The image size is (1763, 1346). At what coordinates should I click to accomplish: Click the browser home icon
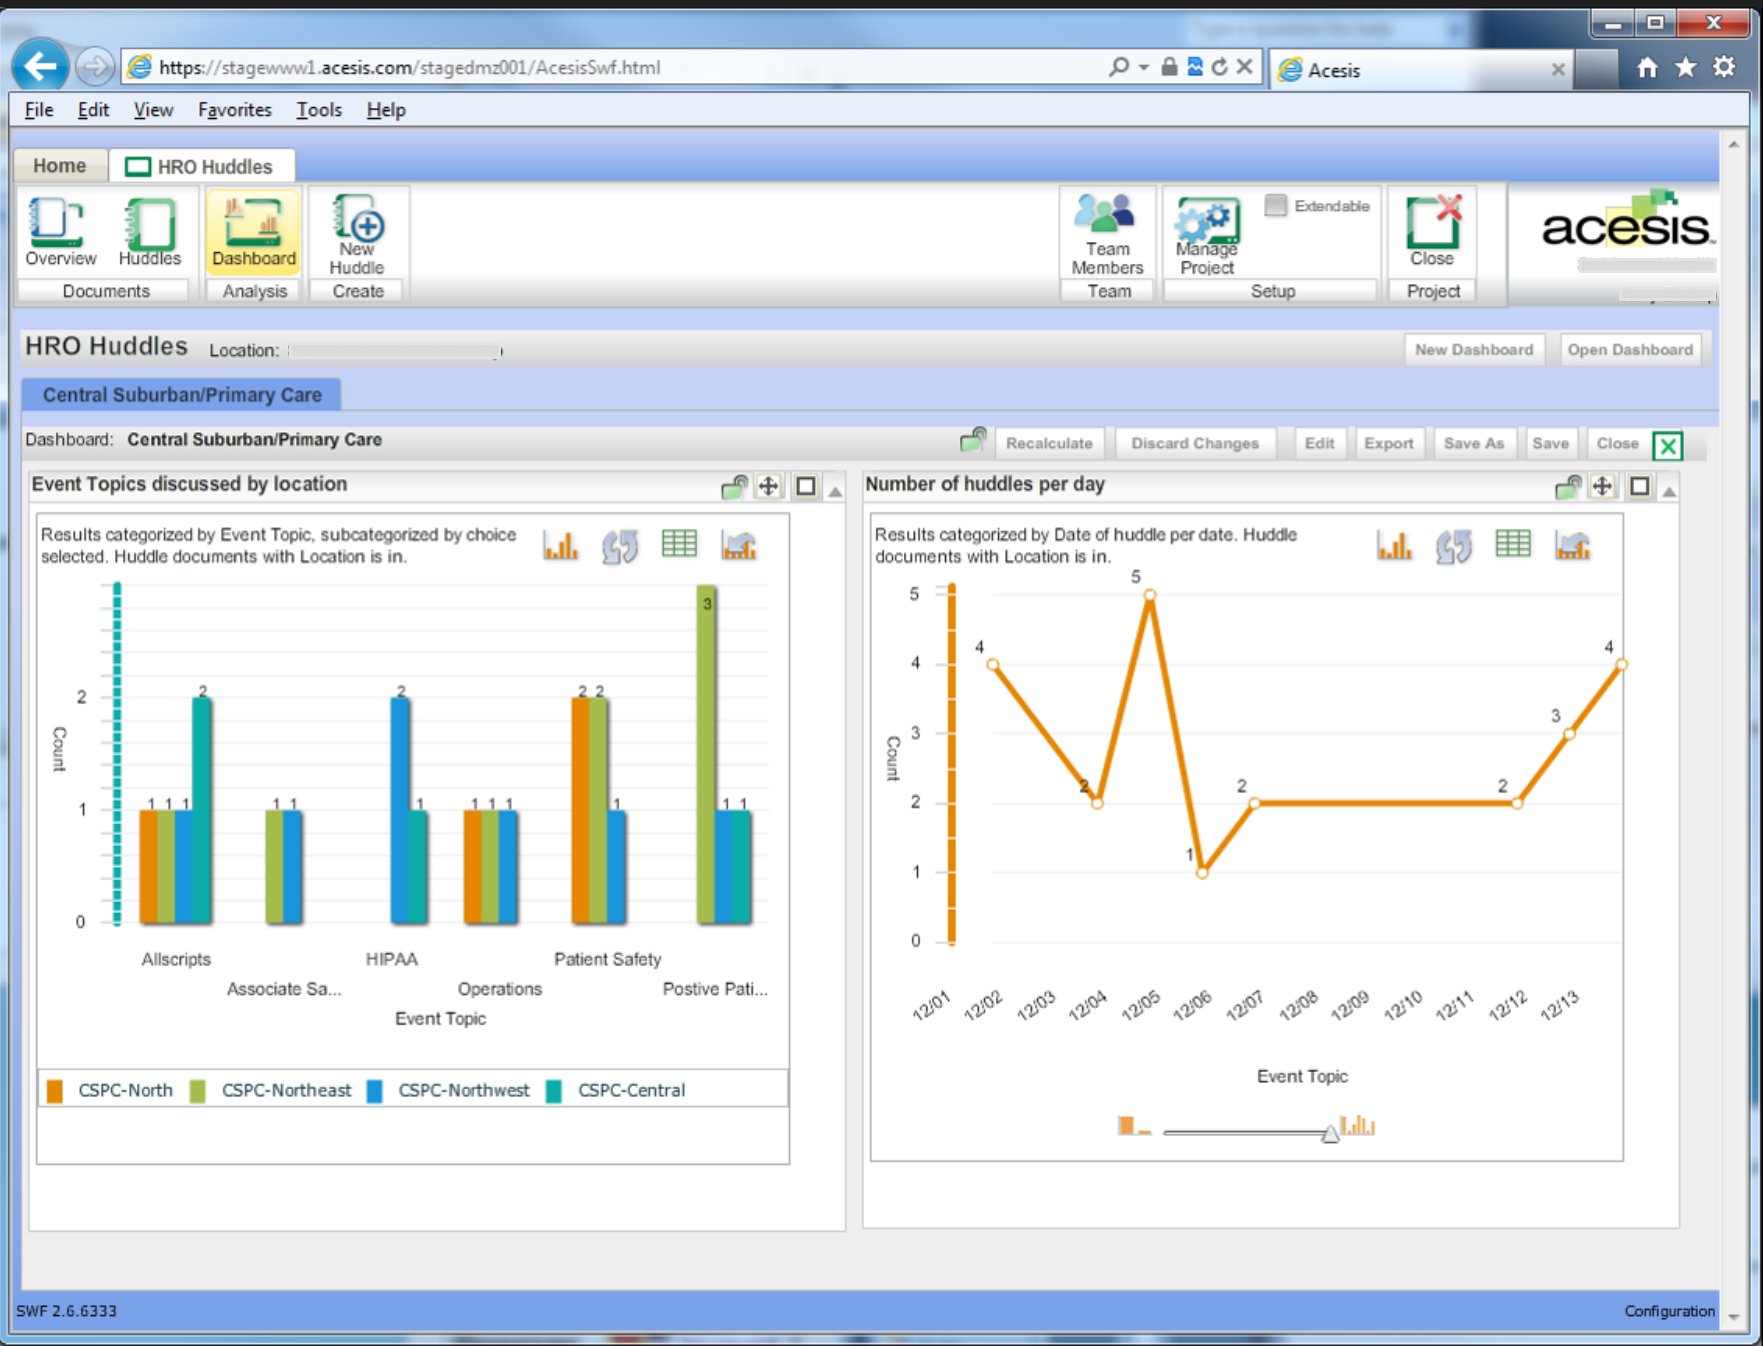[x=1647, y=67]
